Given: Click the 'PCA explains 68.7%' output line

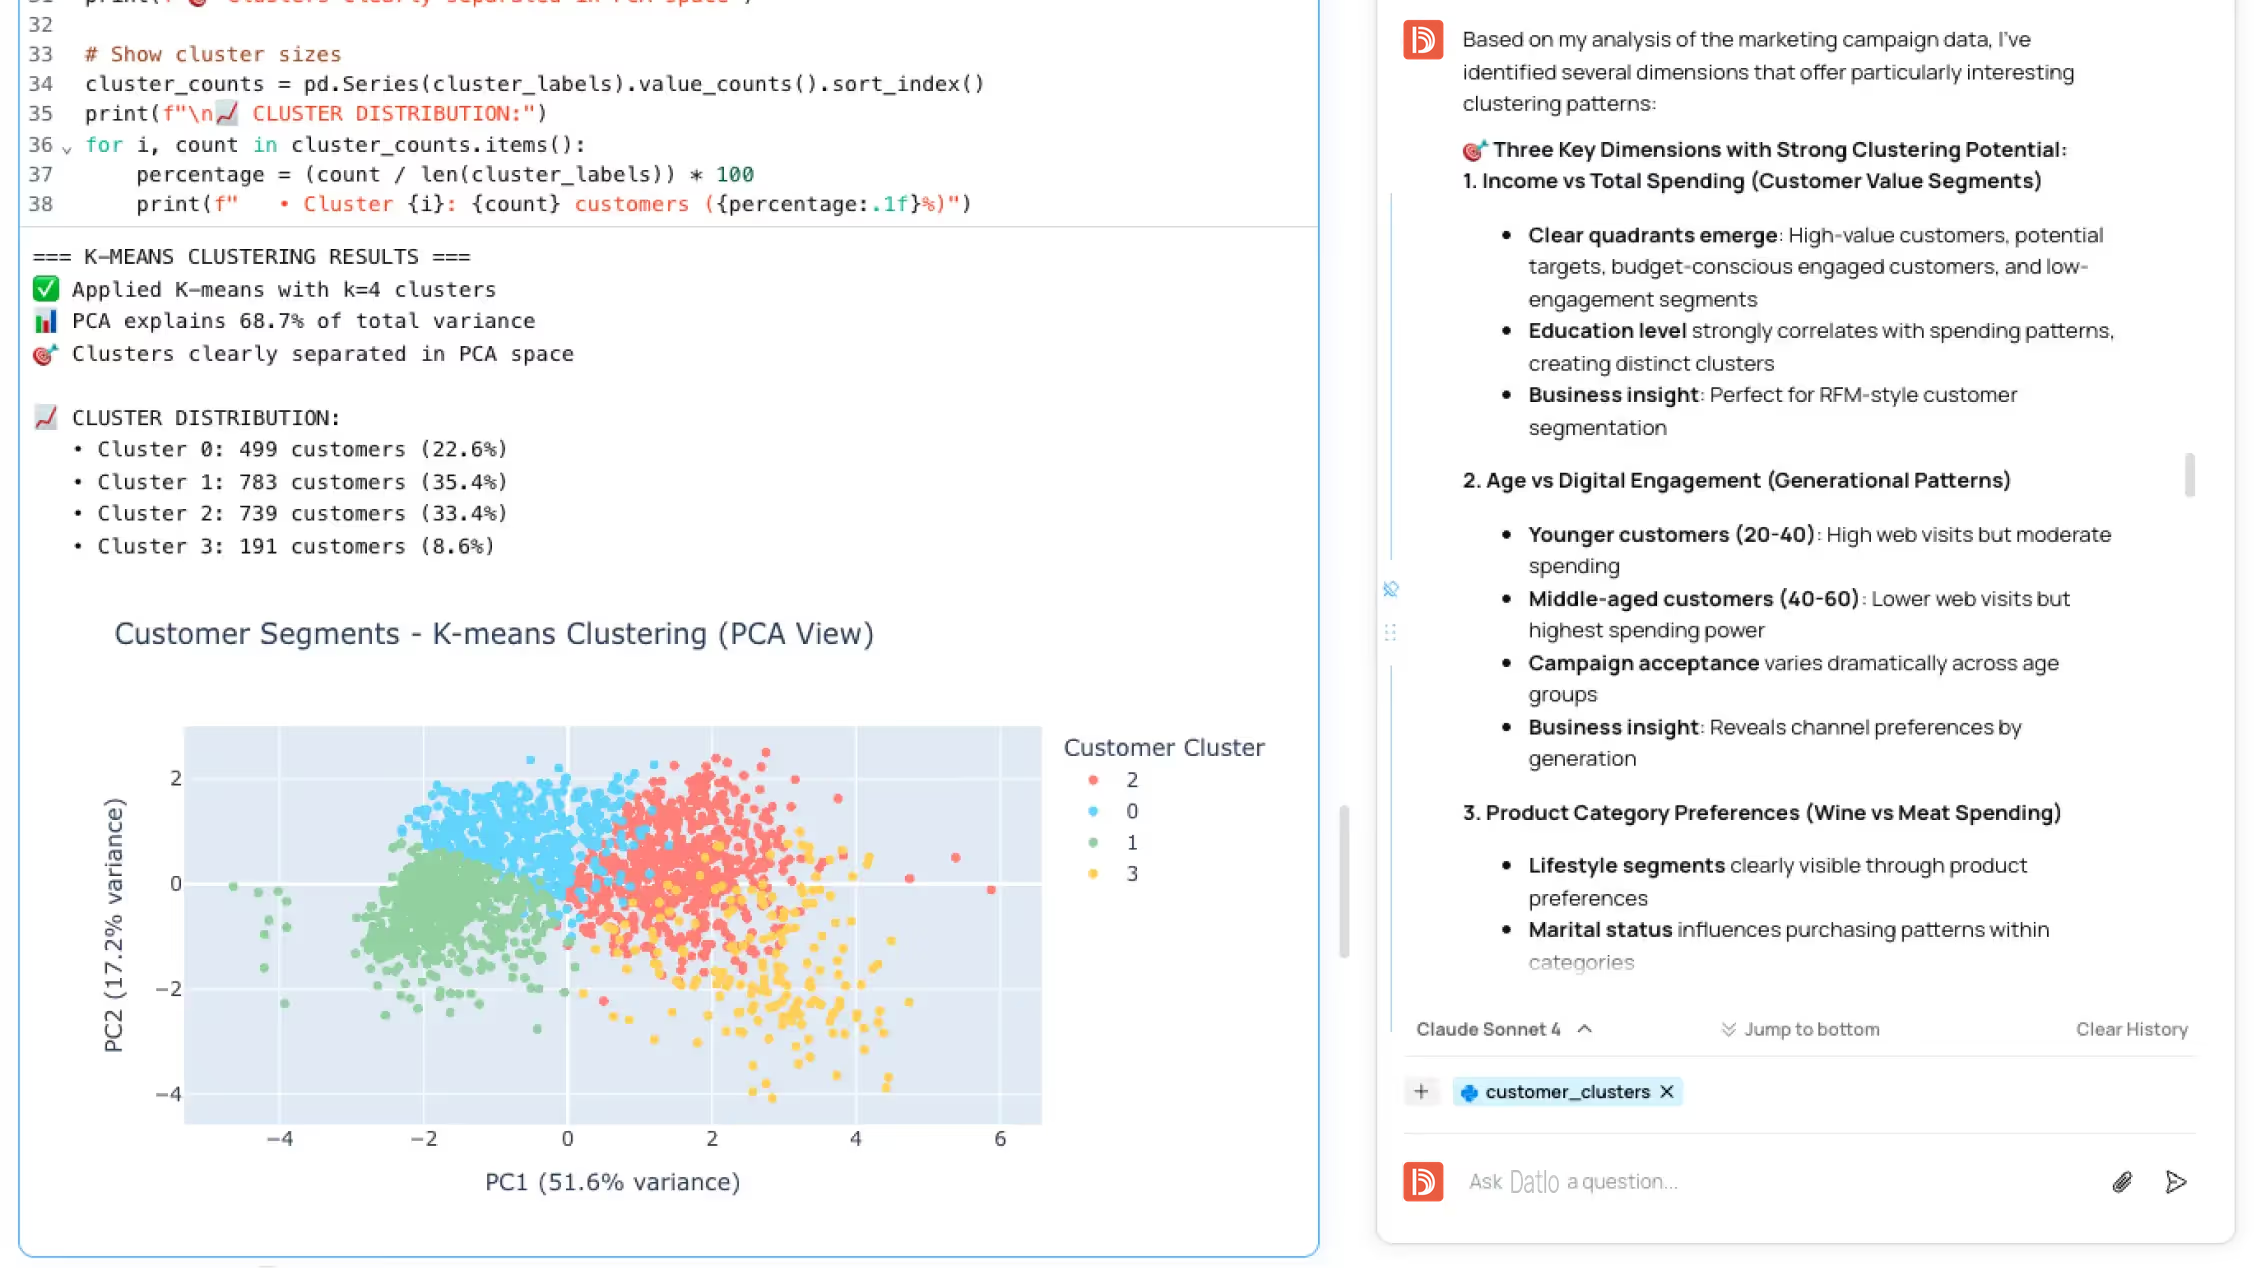Looking at the screenshot, I should pos(285,321).
